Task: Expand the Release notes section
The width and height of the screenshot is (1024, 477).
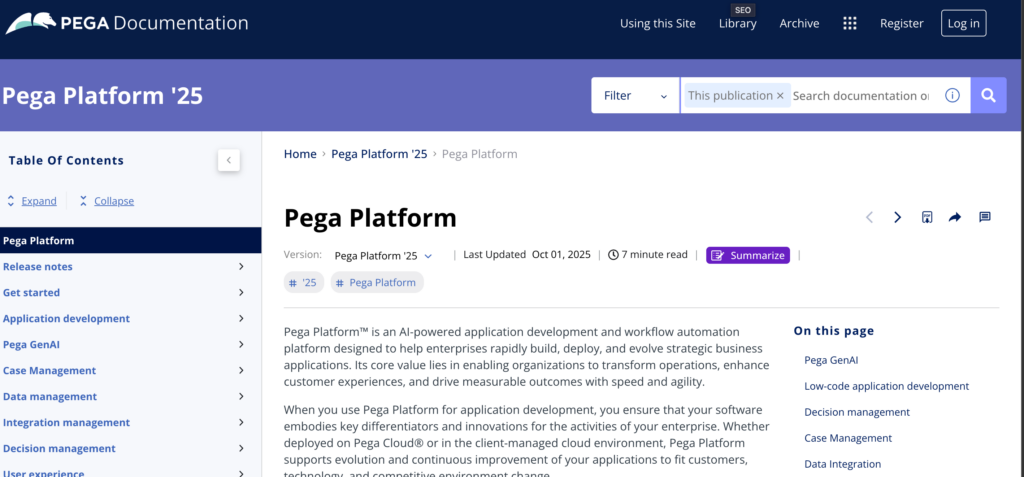Action: click(x=241, y=267)
